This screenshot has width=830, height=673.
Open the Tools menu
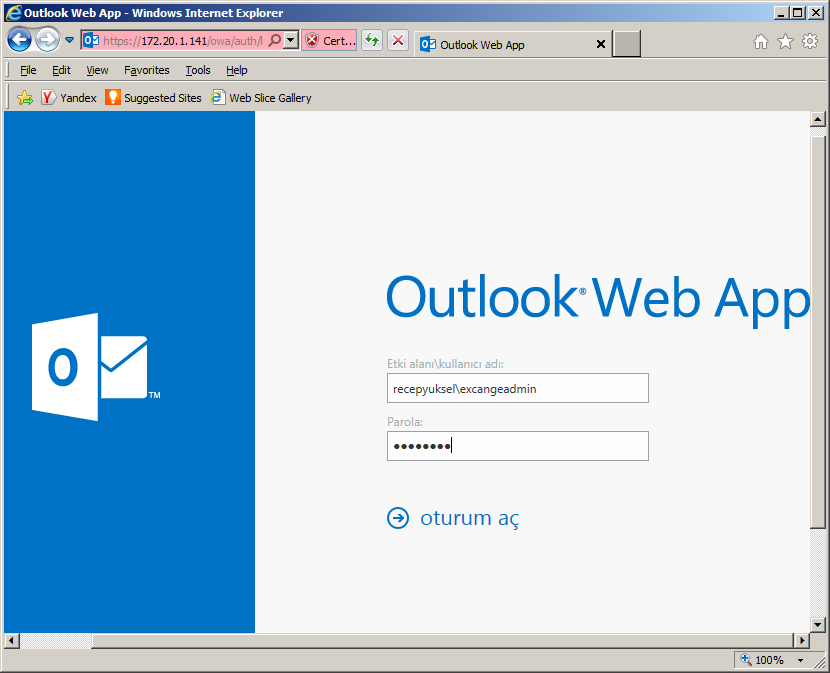tap(198, 70)
